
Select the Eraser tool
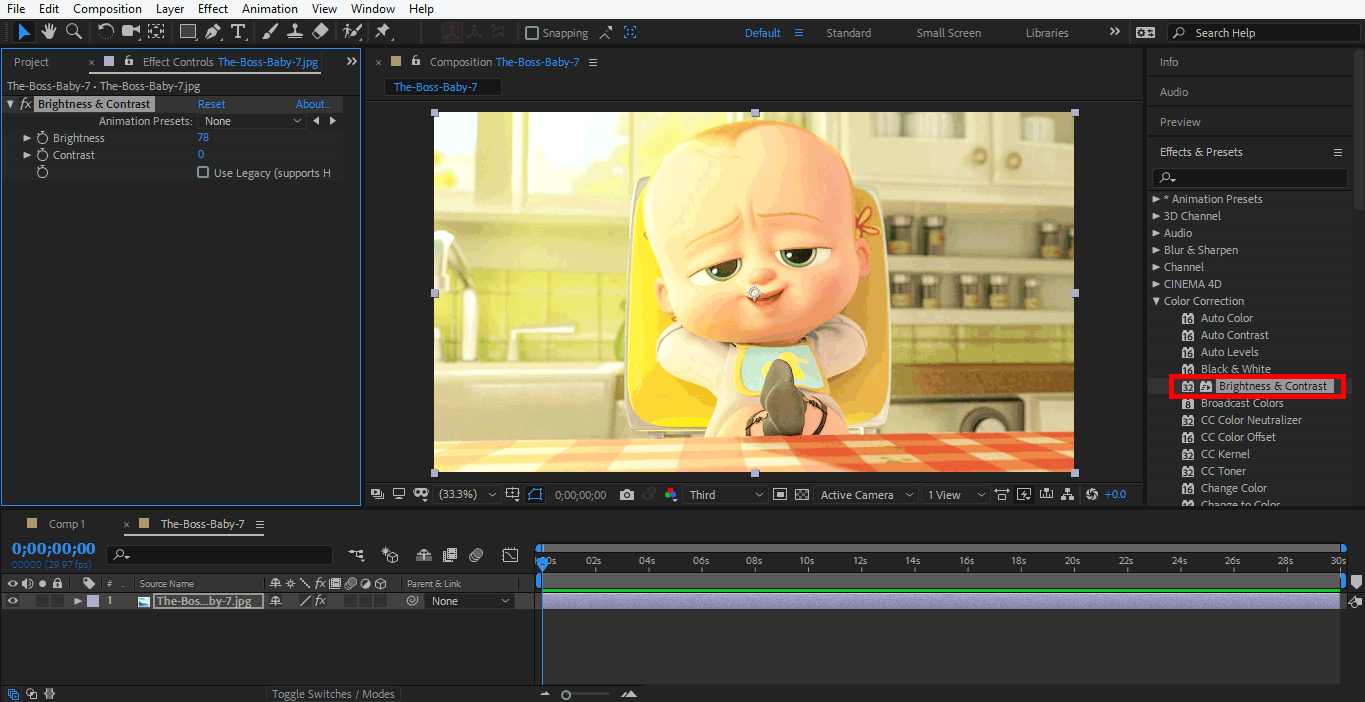pos(320,32)
